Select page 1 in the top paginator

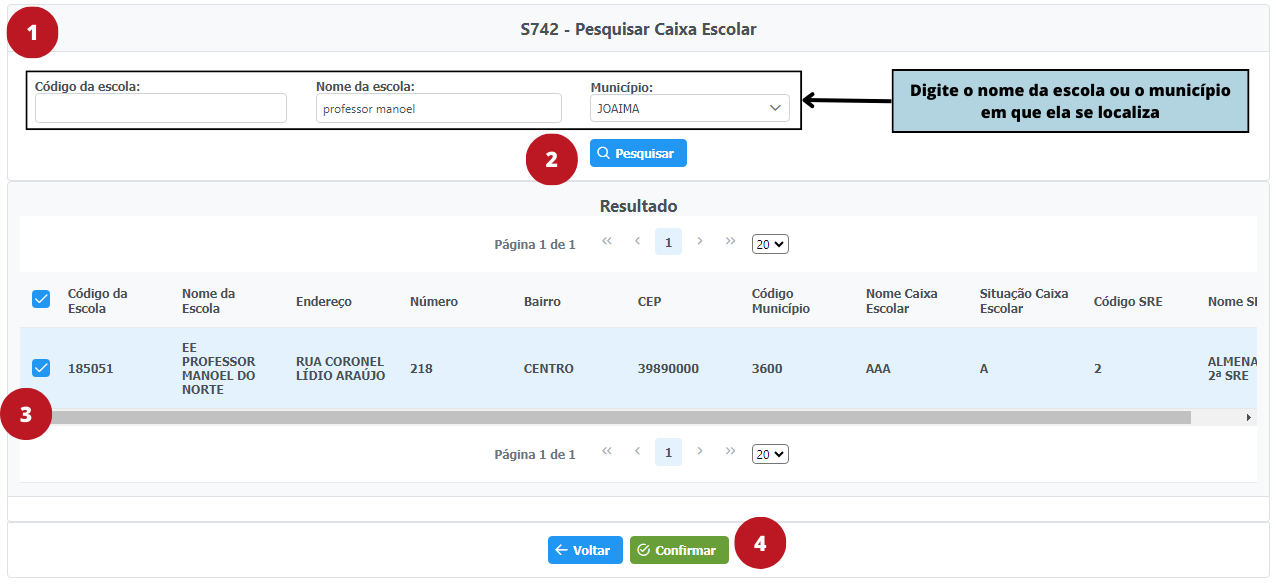668,242
